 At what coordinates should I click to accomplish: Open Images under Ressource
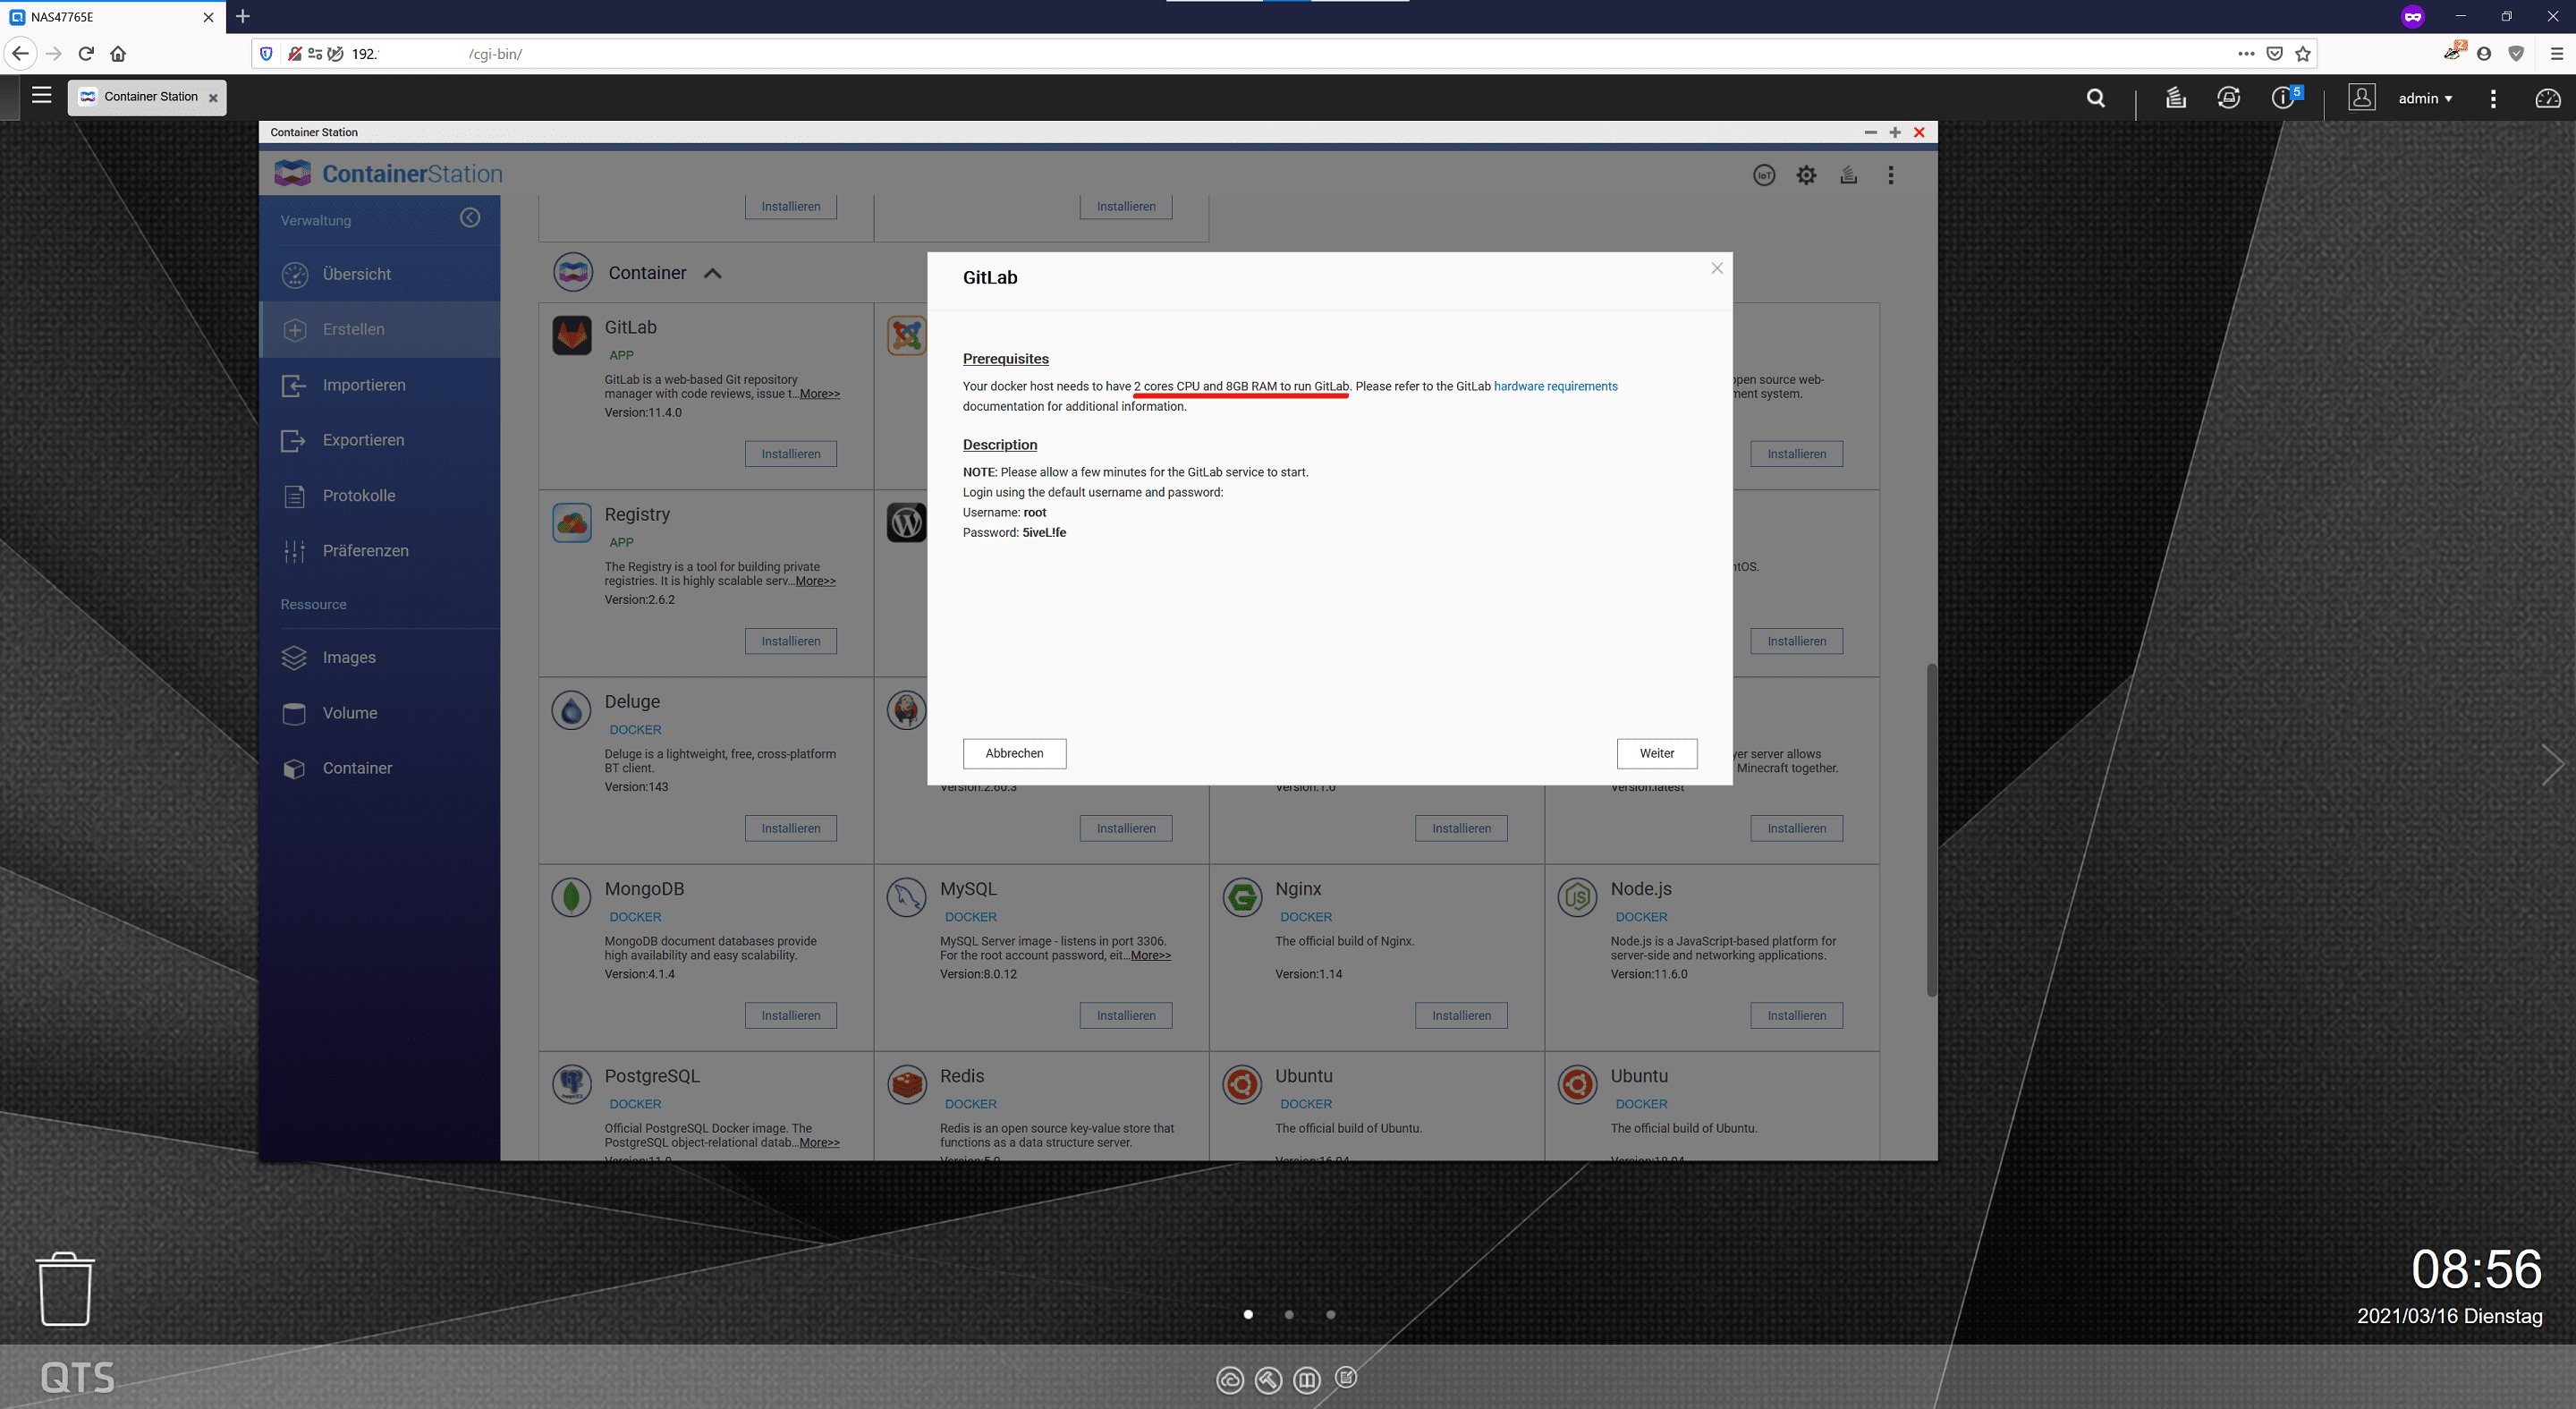point(380,657)
